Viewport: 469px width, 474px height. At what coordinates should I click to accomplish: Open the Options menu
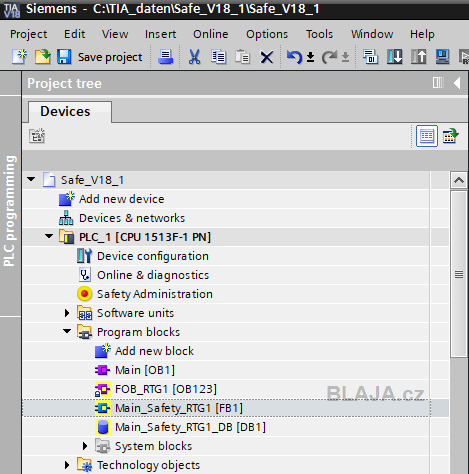267,34
